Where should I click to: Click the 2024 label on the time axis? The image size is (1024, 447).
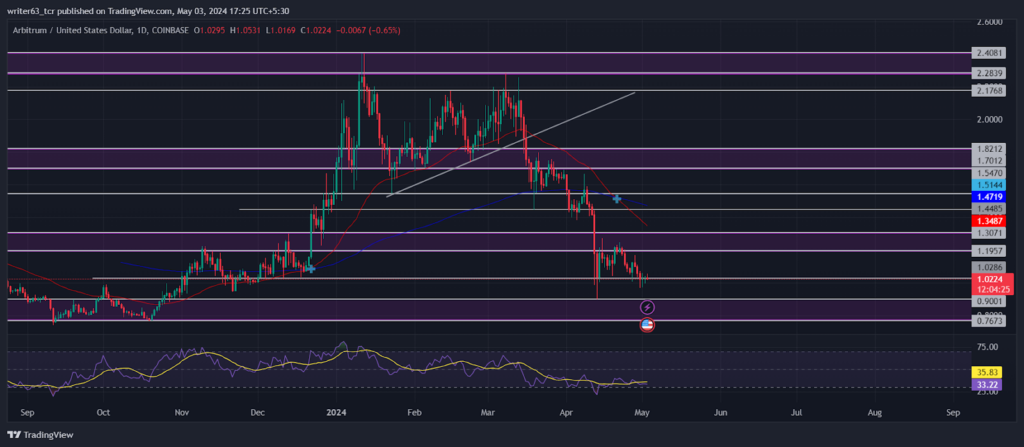(336, 413)
